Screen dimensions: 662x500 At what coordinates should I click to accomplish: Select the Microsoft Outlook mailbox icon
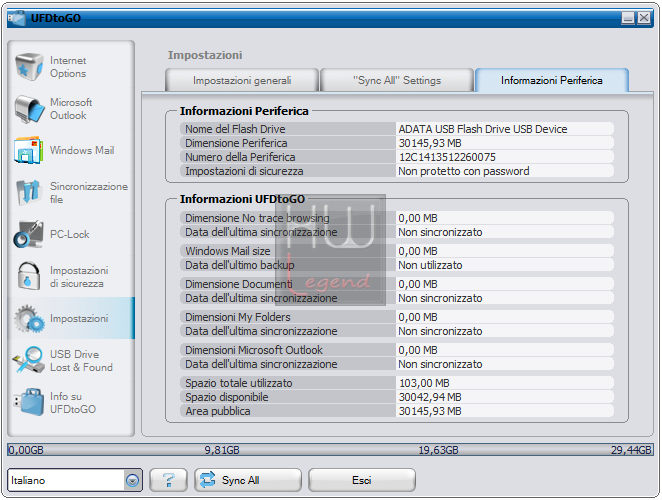(x=29, y=109)
